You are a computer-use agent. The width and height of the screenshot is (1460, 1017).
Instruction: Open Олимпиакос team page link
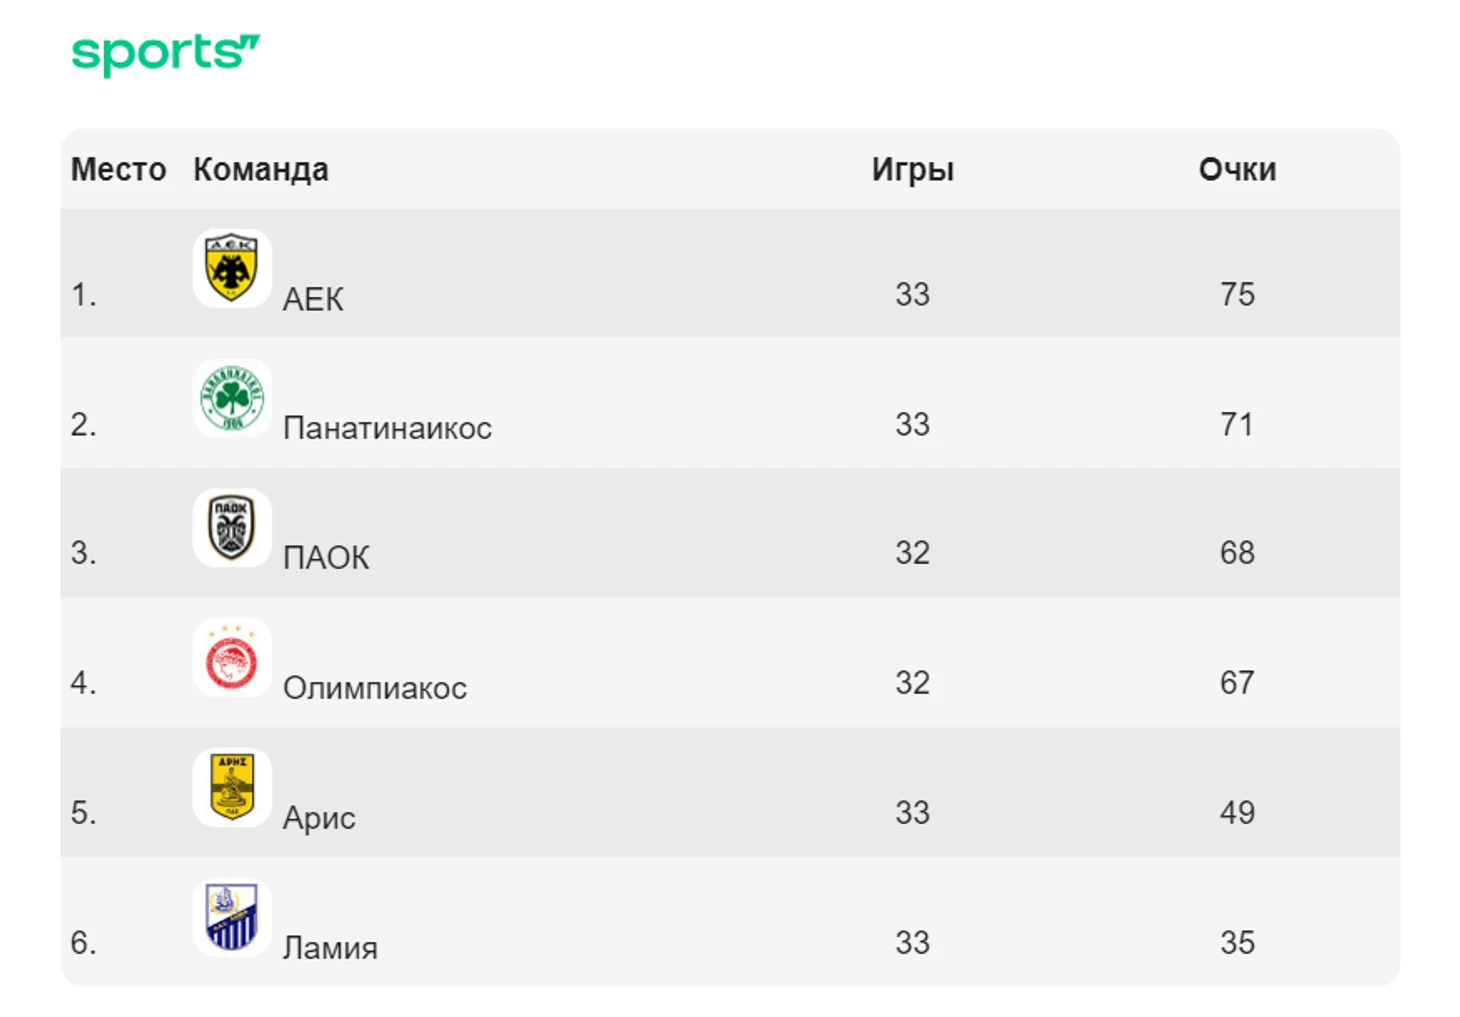point(375,687)
